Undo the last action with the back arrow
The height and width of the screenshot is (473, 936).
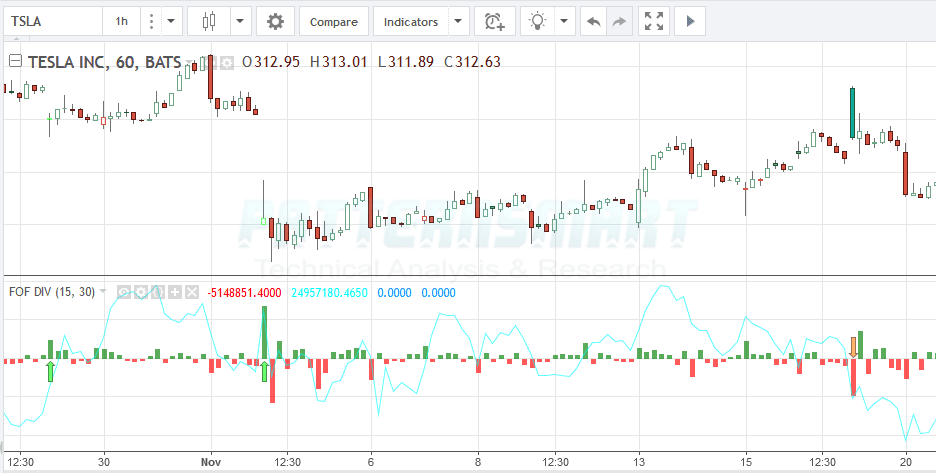(x=593, y=22)
